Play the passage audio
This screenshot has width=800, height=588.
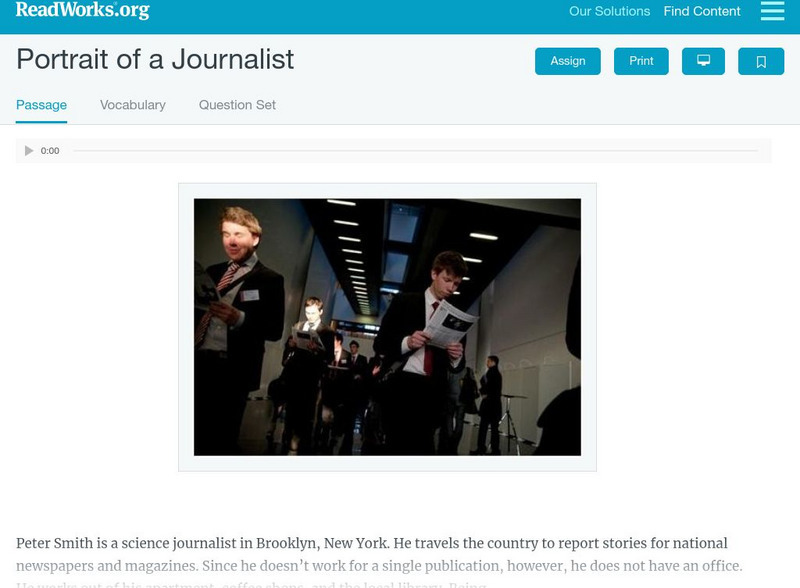click(x=29, y=151)
